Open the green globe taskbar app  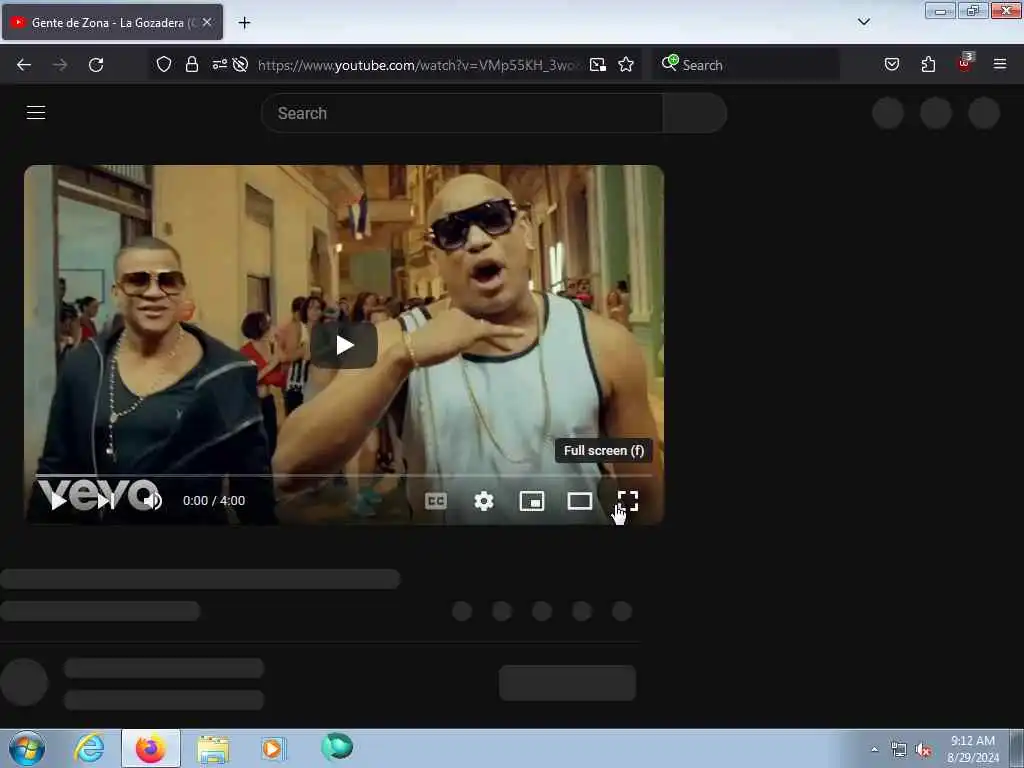(x=337, y=747)
